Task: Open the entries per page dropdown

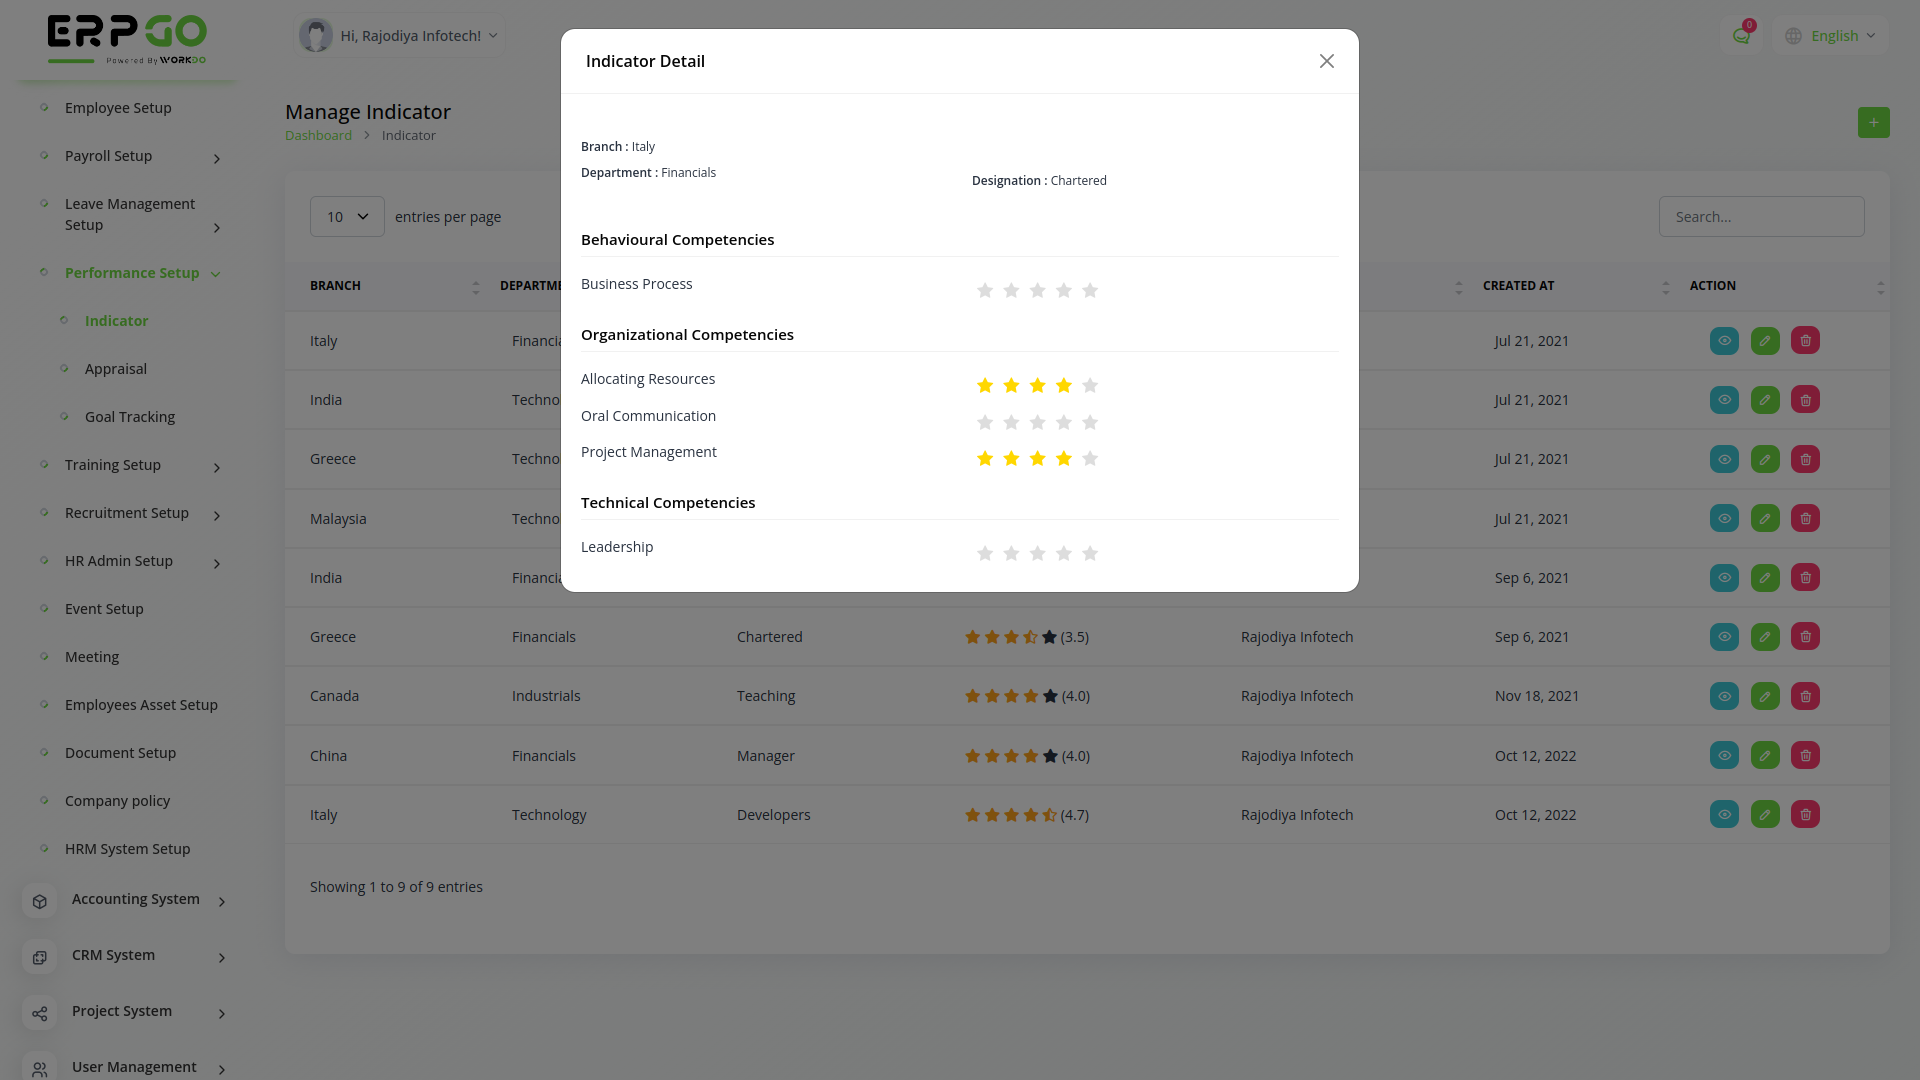Action: click(346, 216)
